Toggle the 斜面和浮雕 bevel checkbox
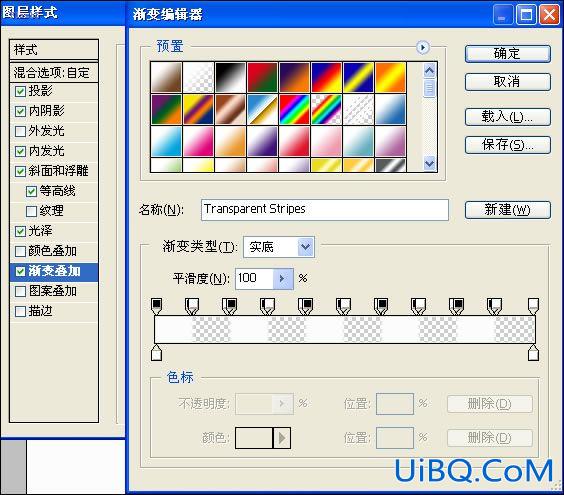 21,171
